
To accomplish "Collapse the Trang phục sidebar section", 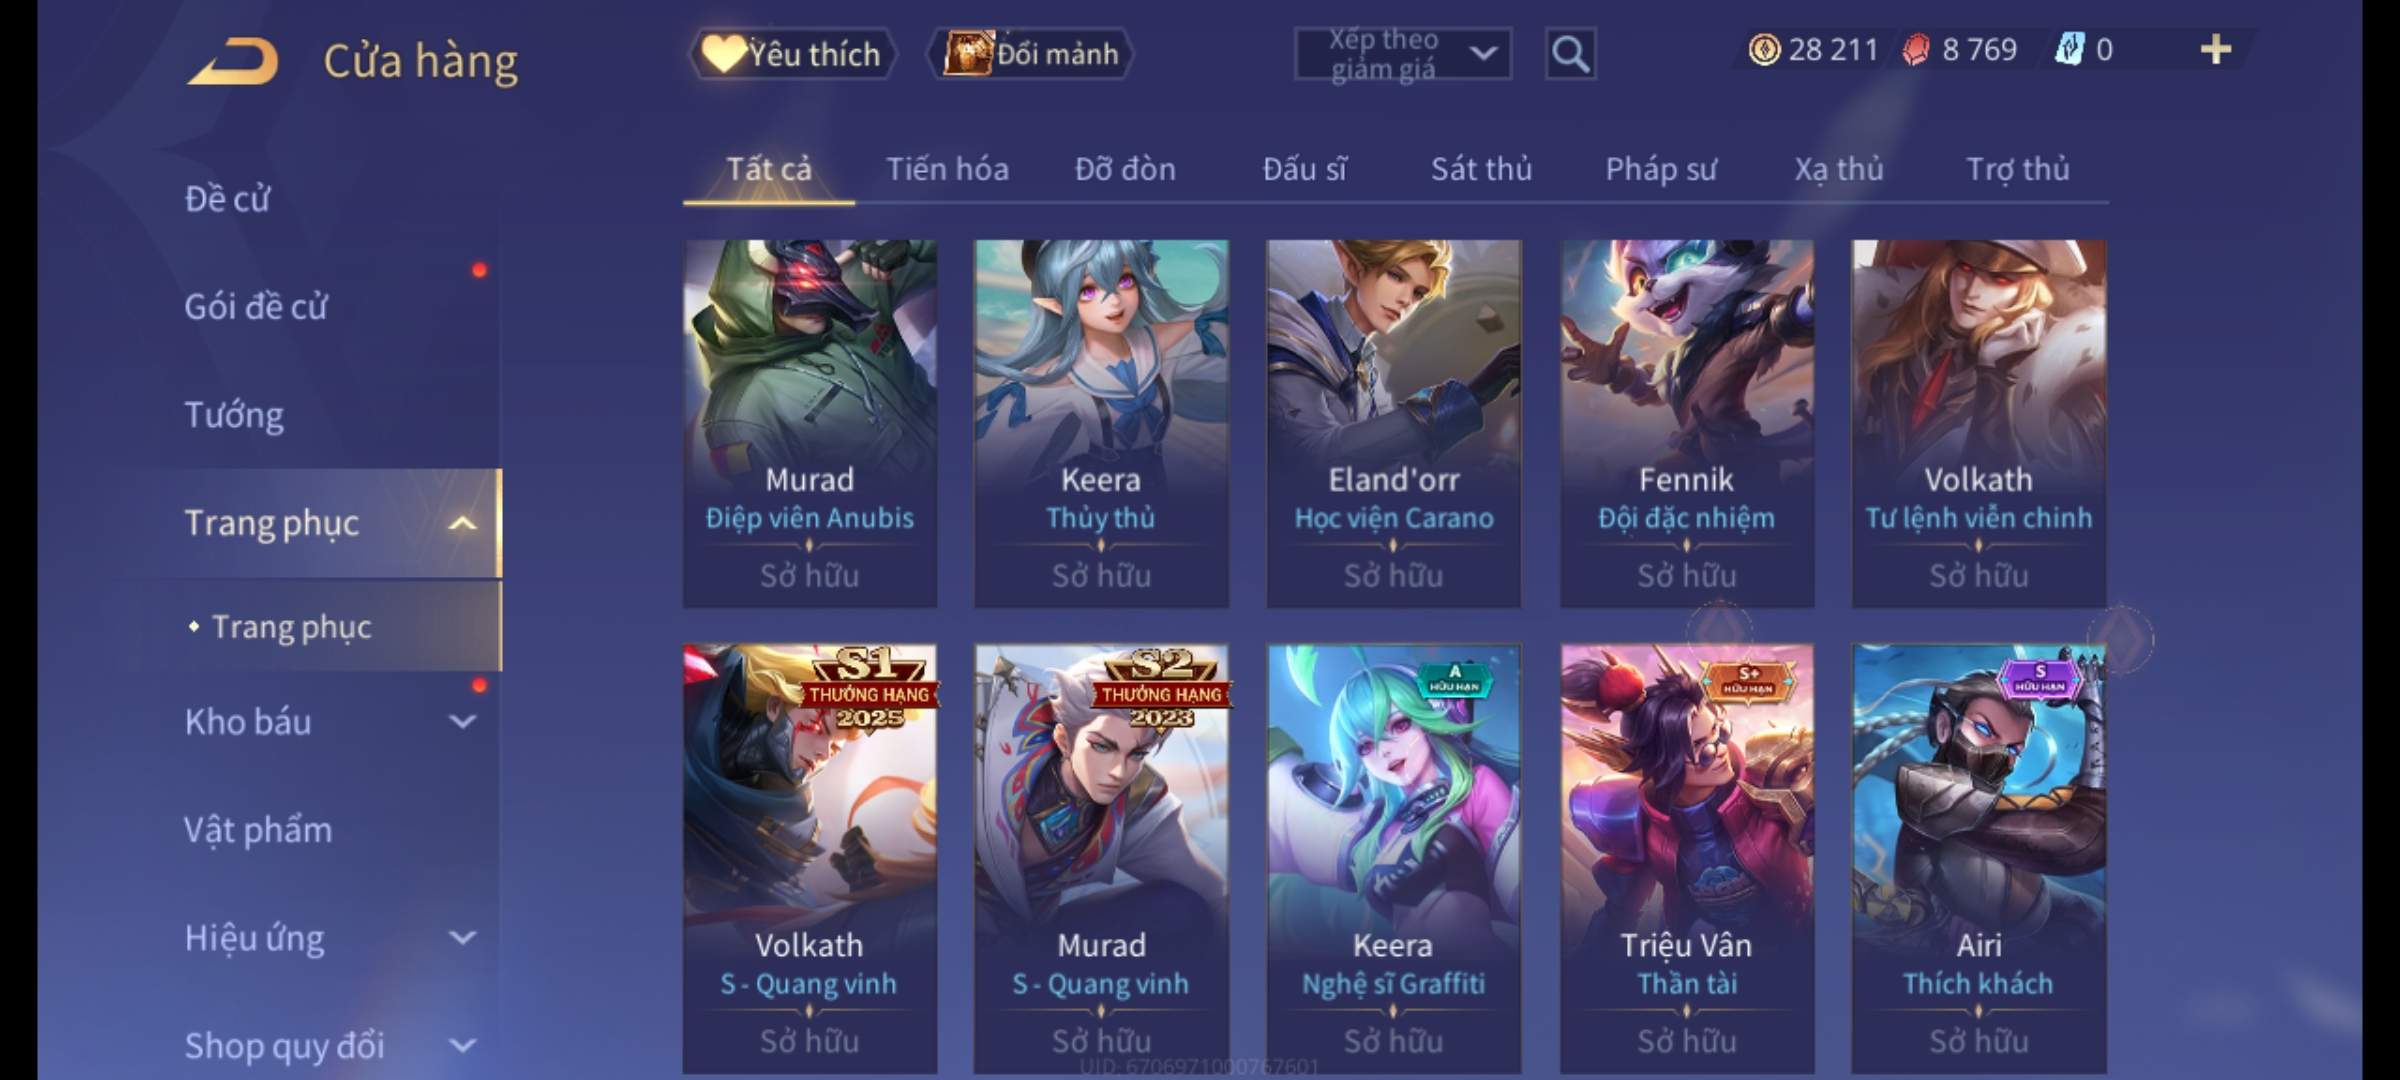I will [462, 523].
